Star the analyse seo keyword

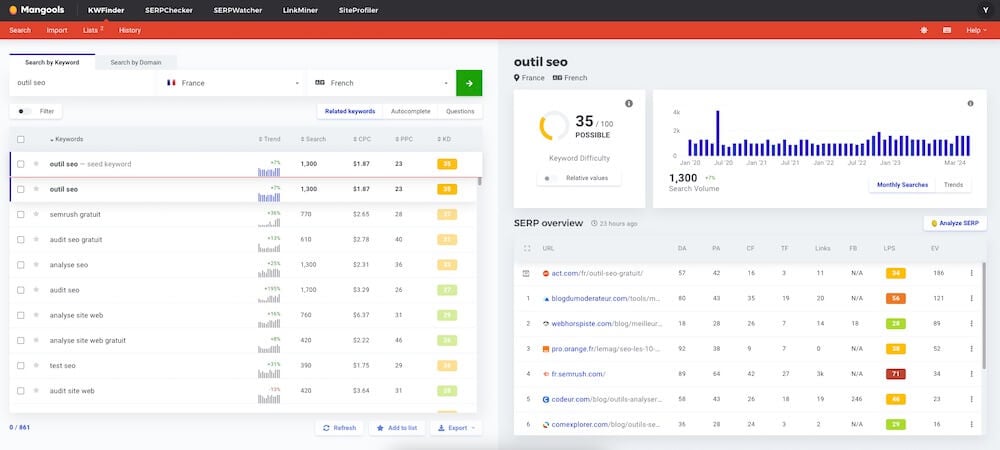click(36, 265)
